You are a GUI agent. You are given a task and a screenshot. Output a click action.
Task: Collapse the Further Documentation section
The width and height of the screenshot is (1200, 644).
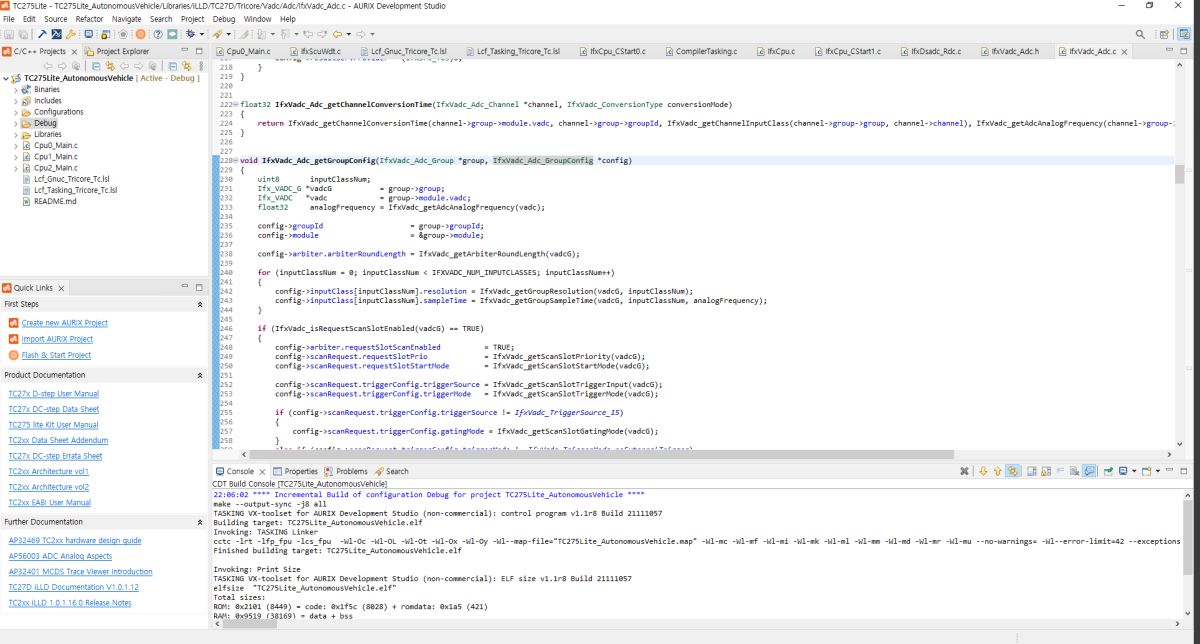tap(199, 522)
